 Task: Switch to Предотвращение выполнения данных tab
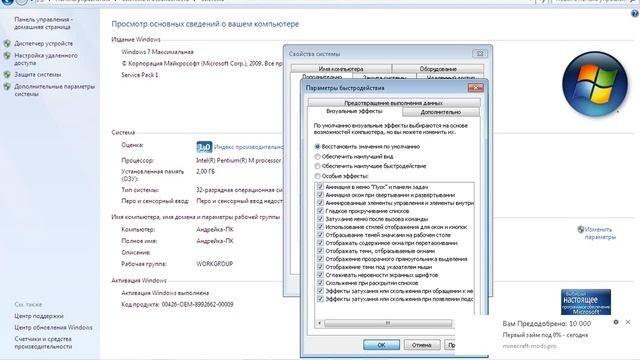(x=393, y=103)
